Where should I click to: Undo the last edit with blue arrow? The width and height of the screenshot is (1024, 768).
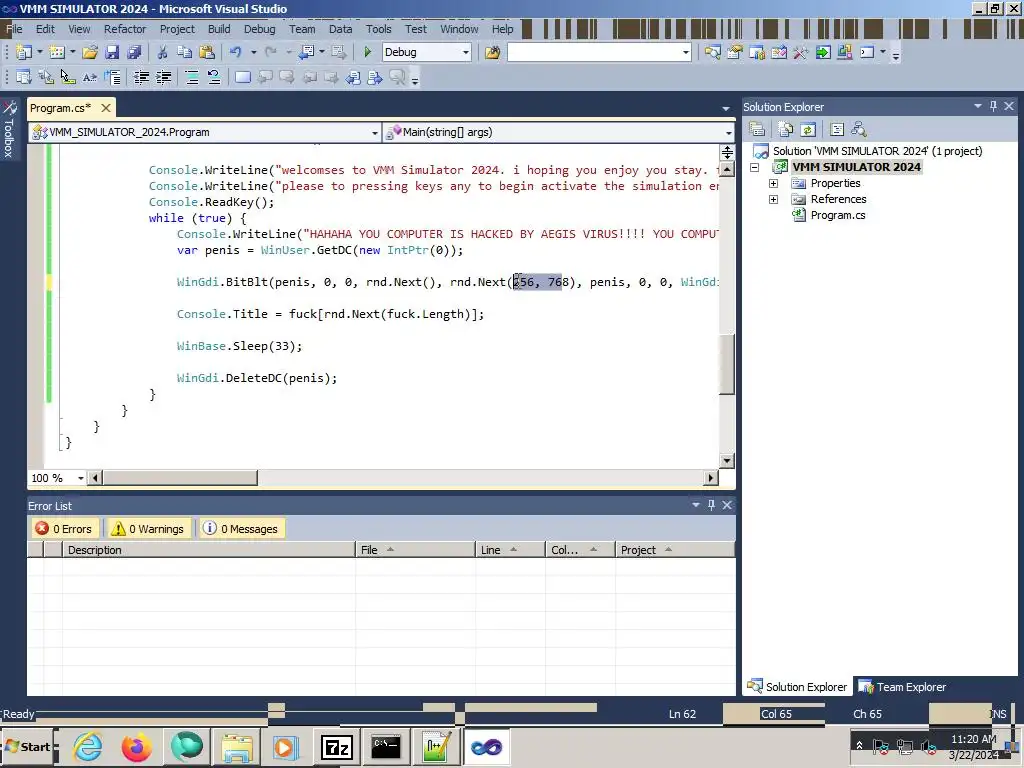tap(236, 52)
